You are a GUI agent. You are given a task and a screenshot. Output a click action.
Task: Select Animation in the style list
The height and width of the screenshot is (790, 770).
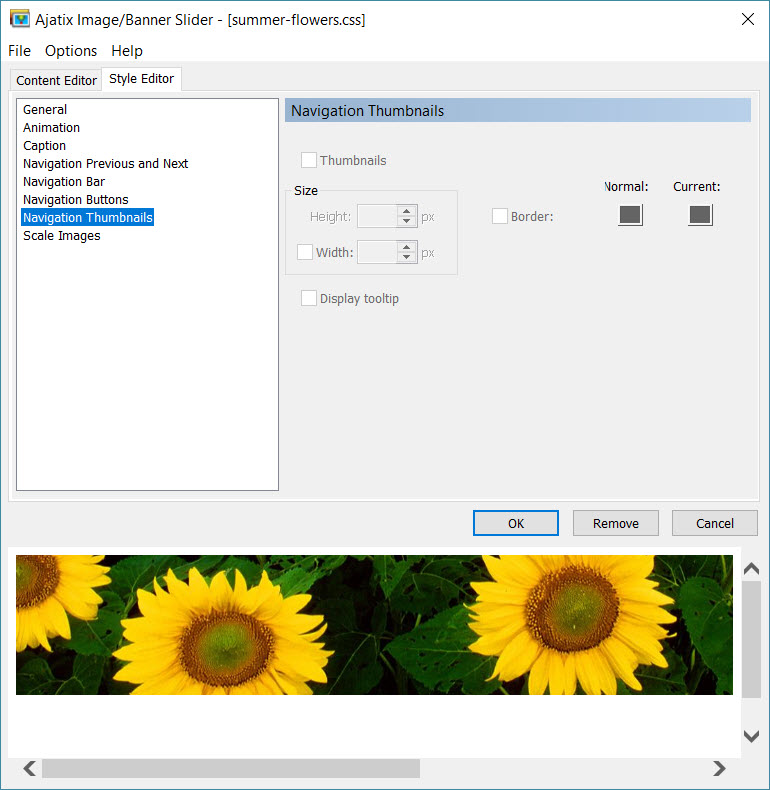51,127
